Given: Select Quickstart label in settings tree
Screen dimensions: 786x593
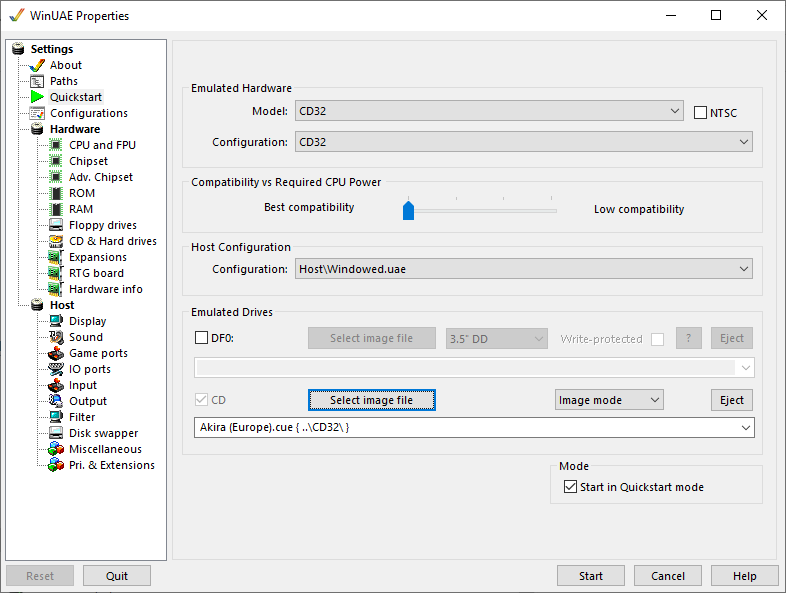Looking at the screenshot, I should pyautogui.click(x=76, y=97).
